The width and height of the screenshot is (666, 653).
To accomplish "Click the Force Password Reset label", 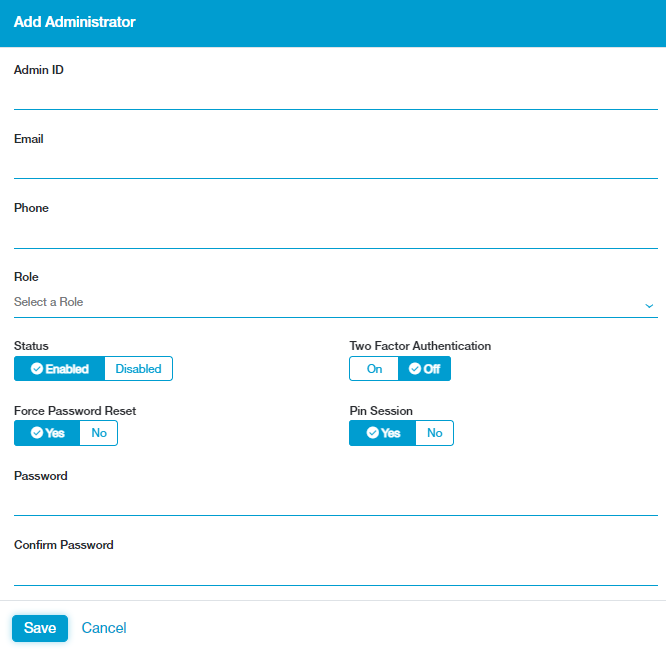I will coord(75,411).
